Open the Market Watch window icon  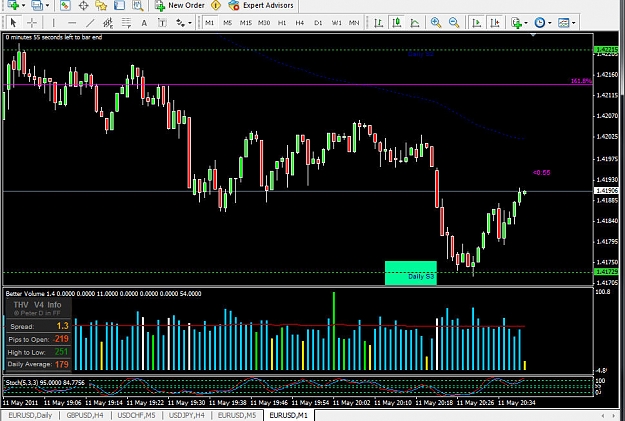click(65, 5)
